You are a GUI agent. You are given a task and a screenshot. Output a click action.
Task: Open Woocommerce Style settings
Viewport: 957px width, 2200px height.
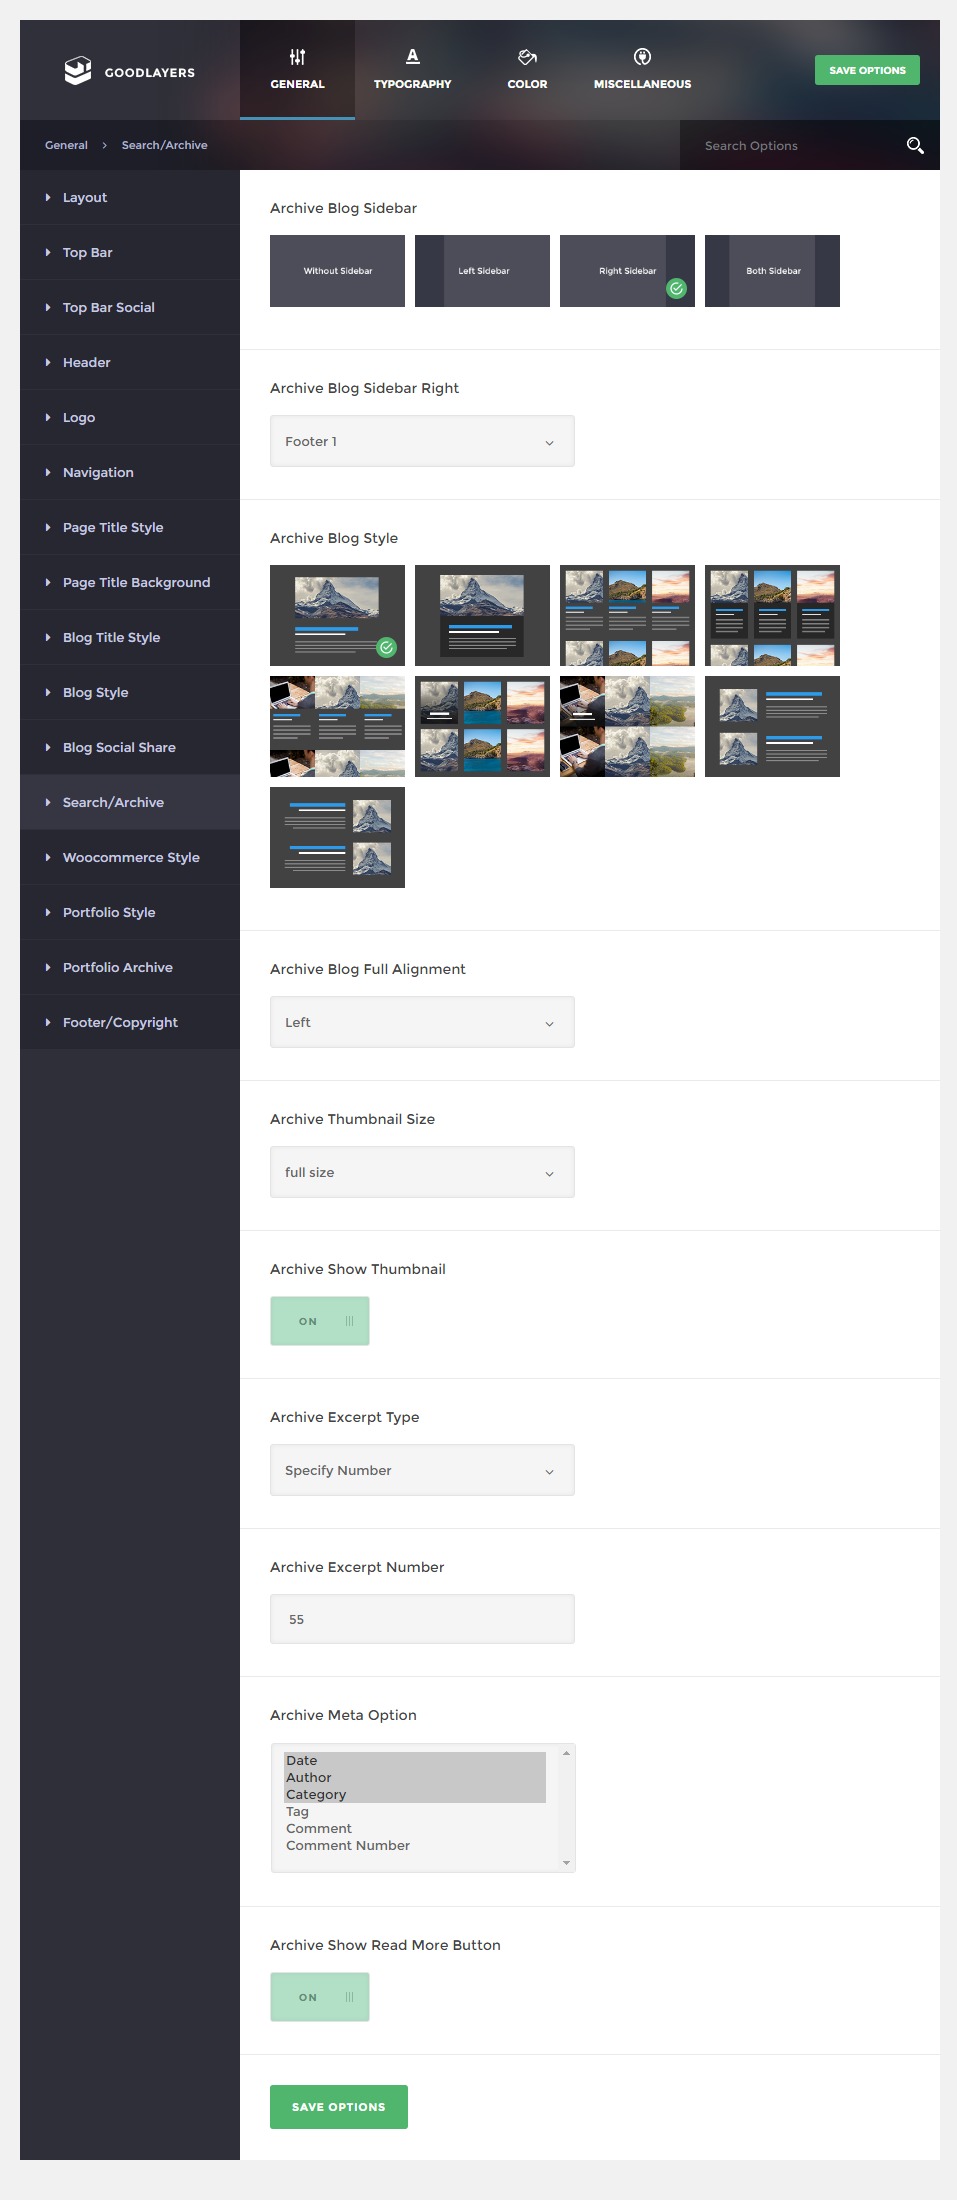(130, 857)
